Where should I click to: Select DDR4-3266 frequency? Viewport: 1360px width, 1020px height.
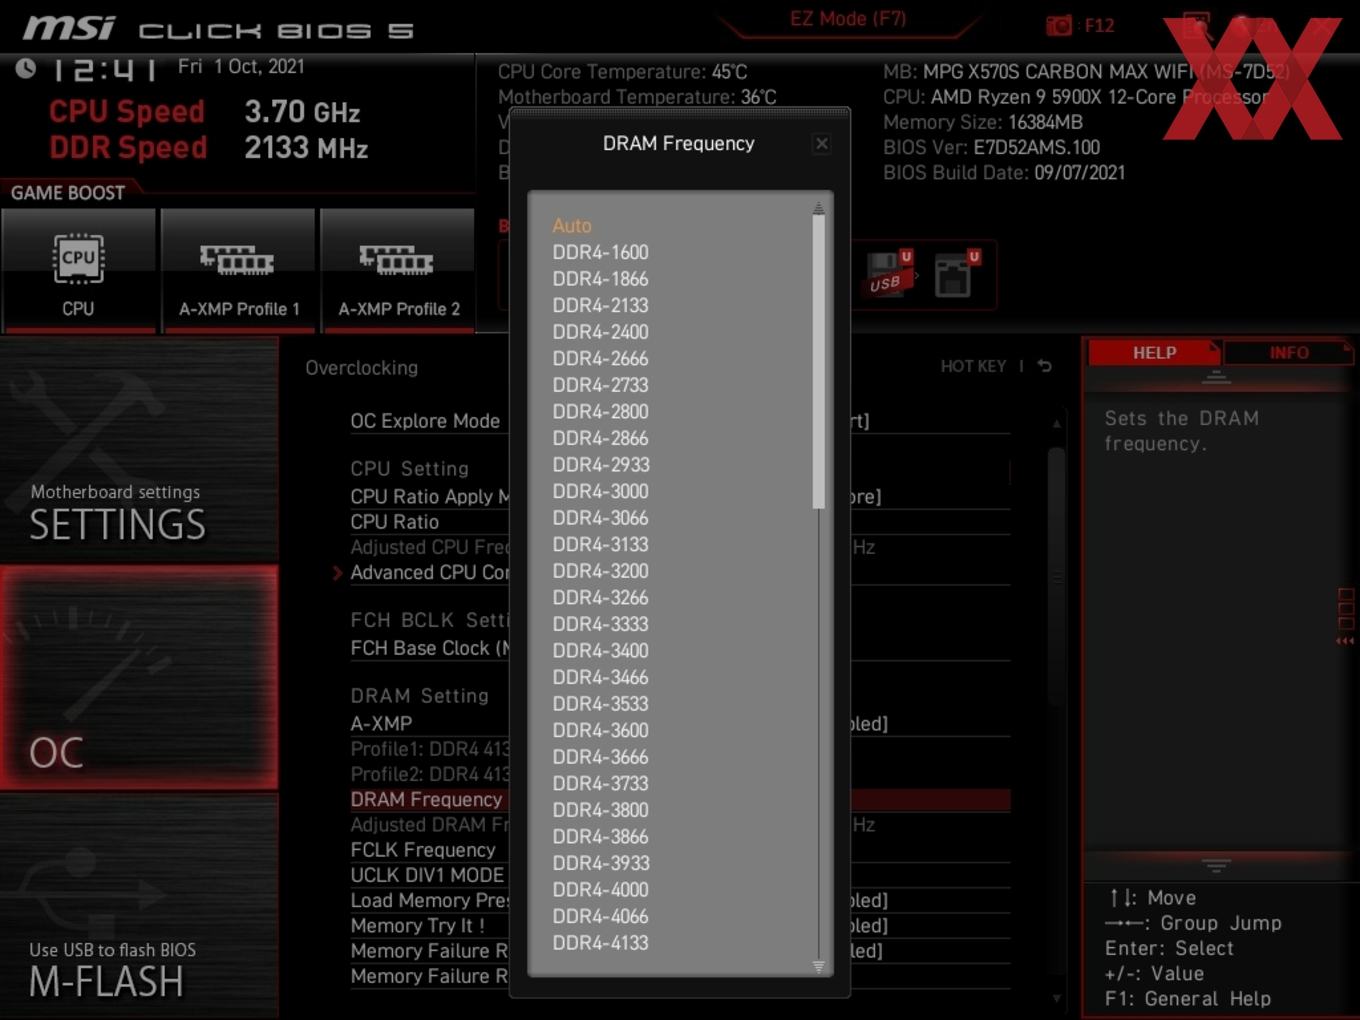click(600, 598)
